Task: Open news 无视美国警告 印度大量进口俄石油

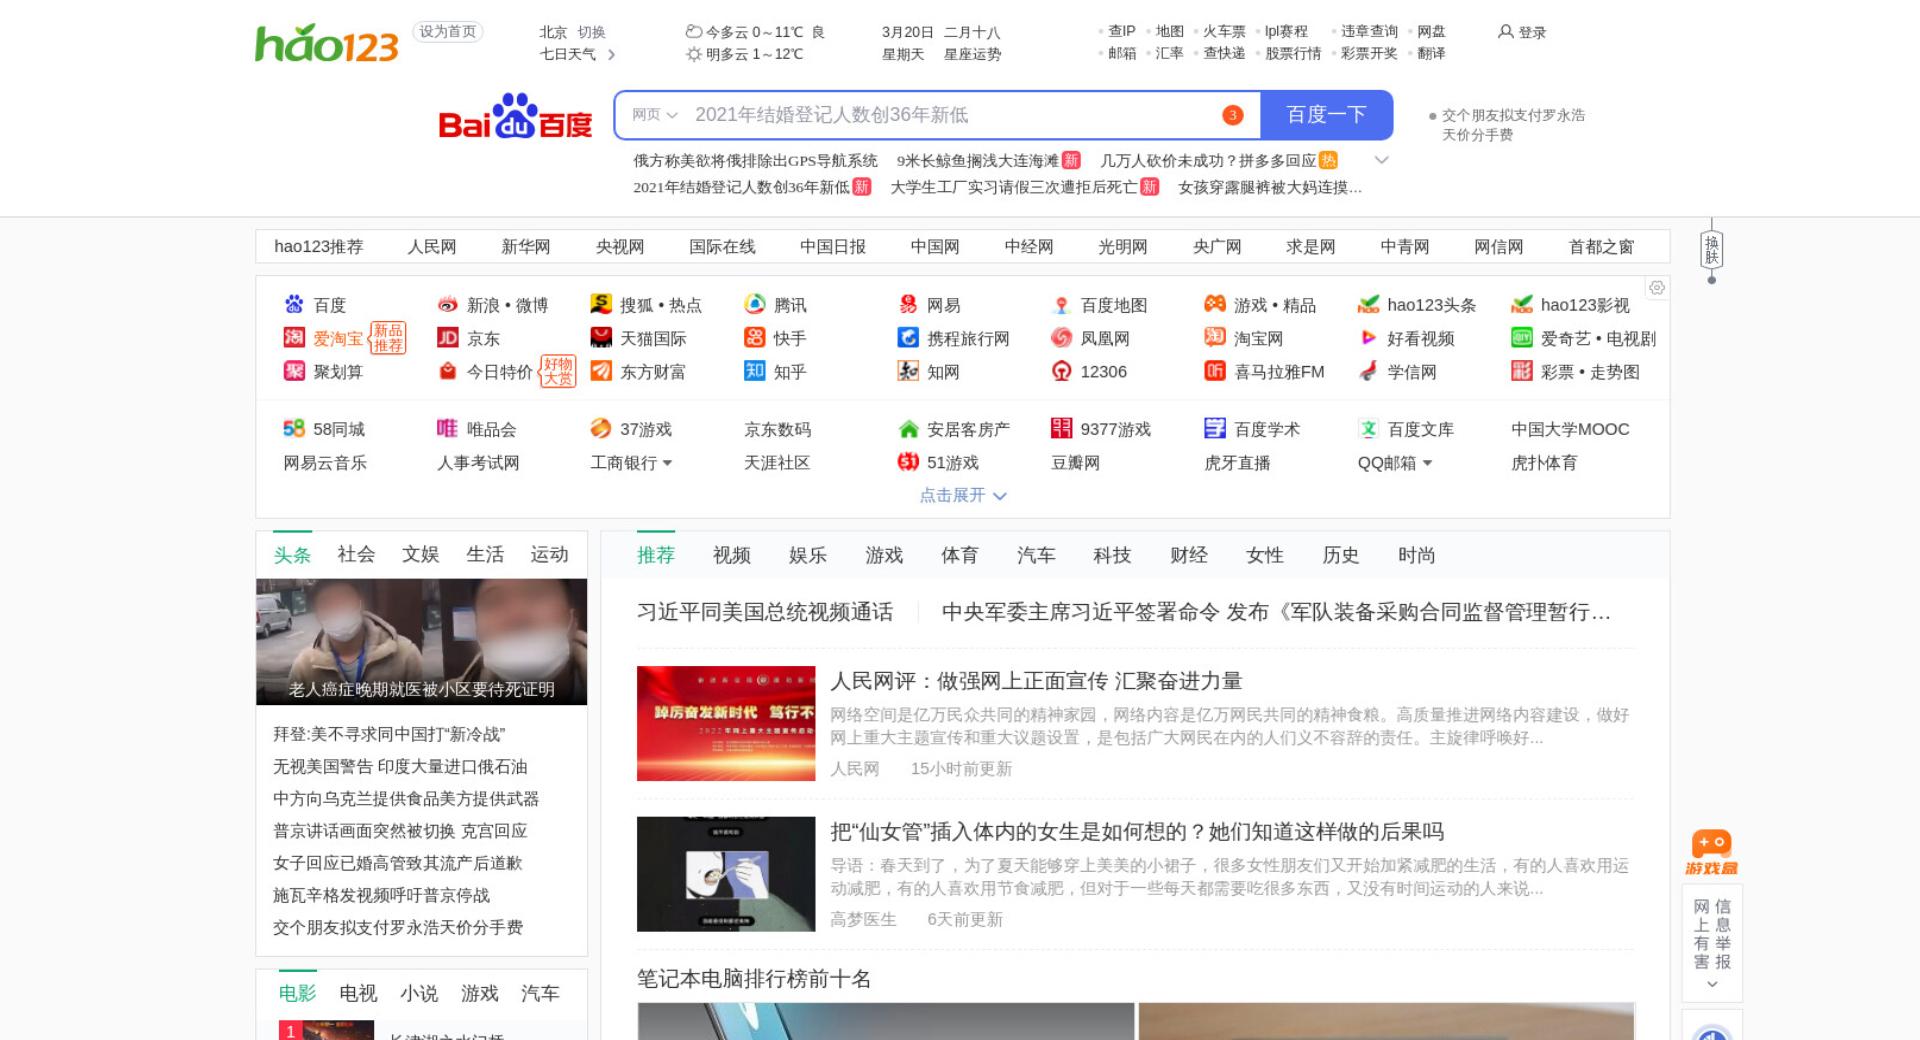Action: coord(400,766)
